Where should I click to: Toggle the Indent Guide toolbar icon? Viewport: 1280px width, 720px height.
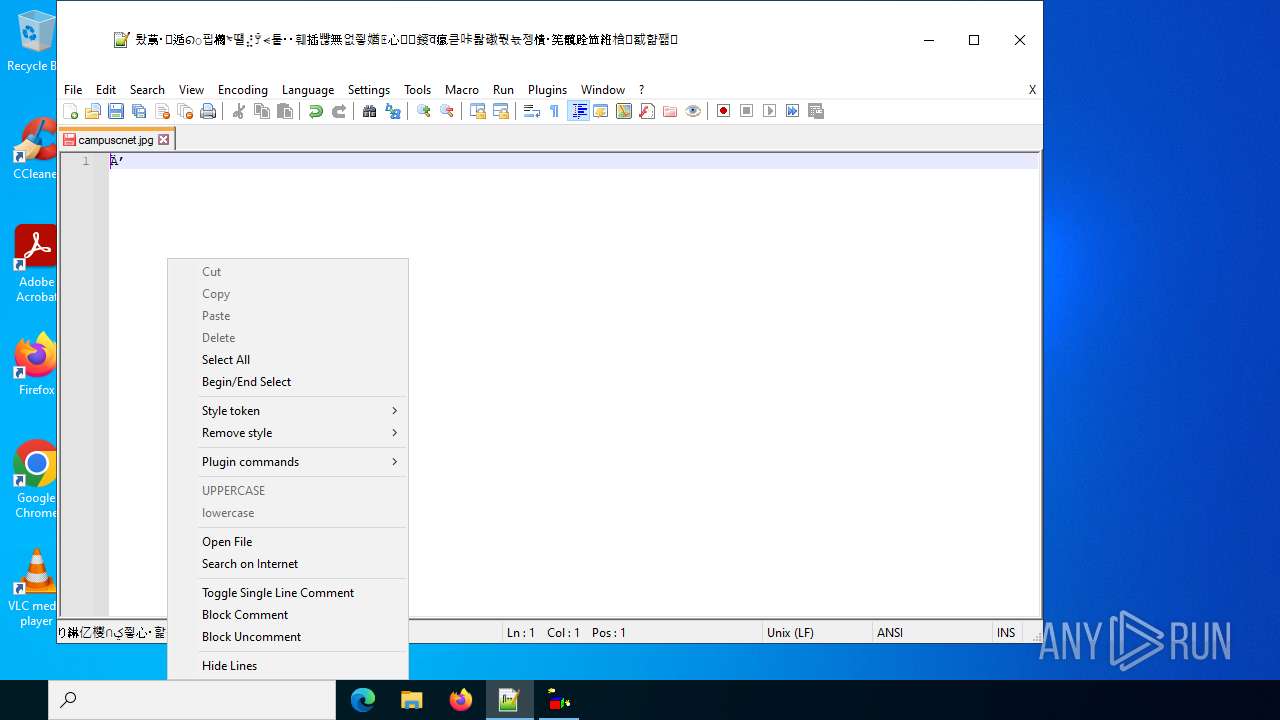pyautogui.click(x=578, y=111)
